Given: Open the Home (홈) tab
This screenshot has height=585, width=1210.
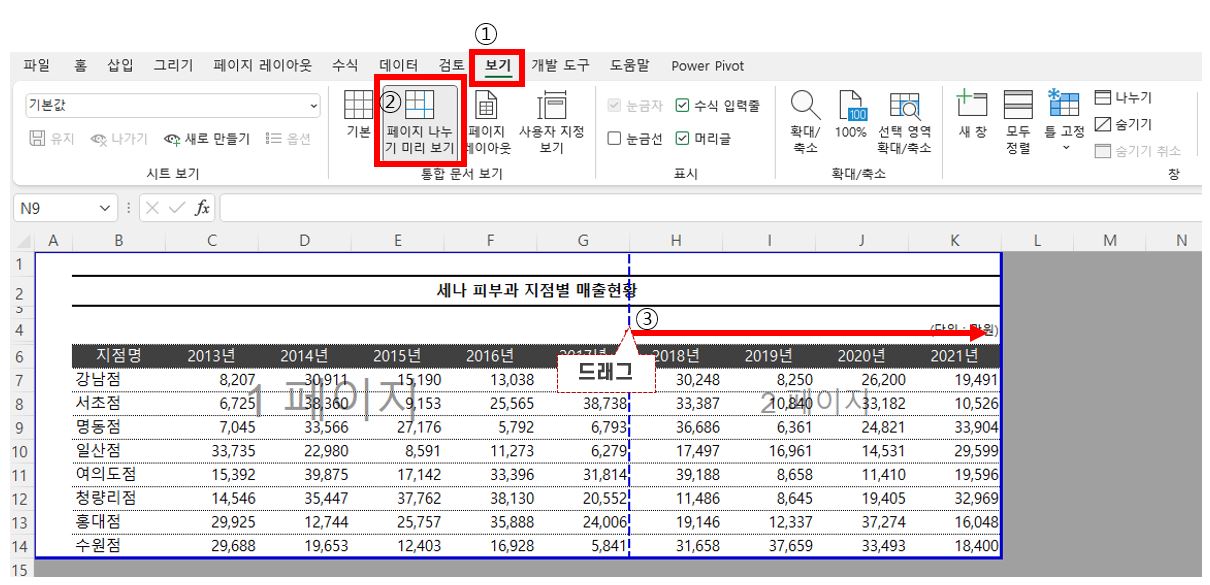Looking at the screenshot, I should click(x=80, y=66).
